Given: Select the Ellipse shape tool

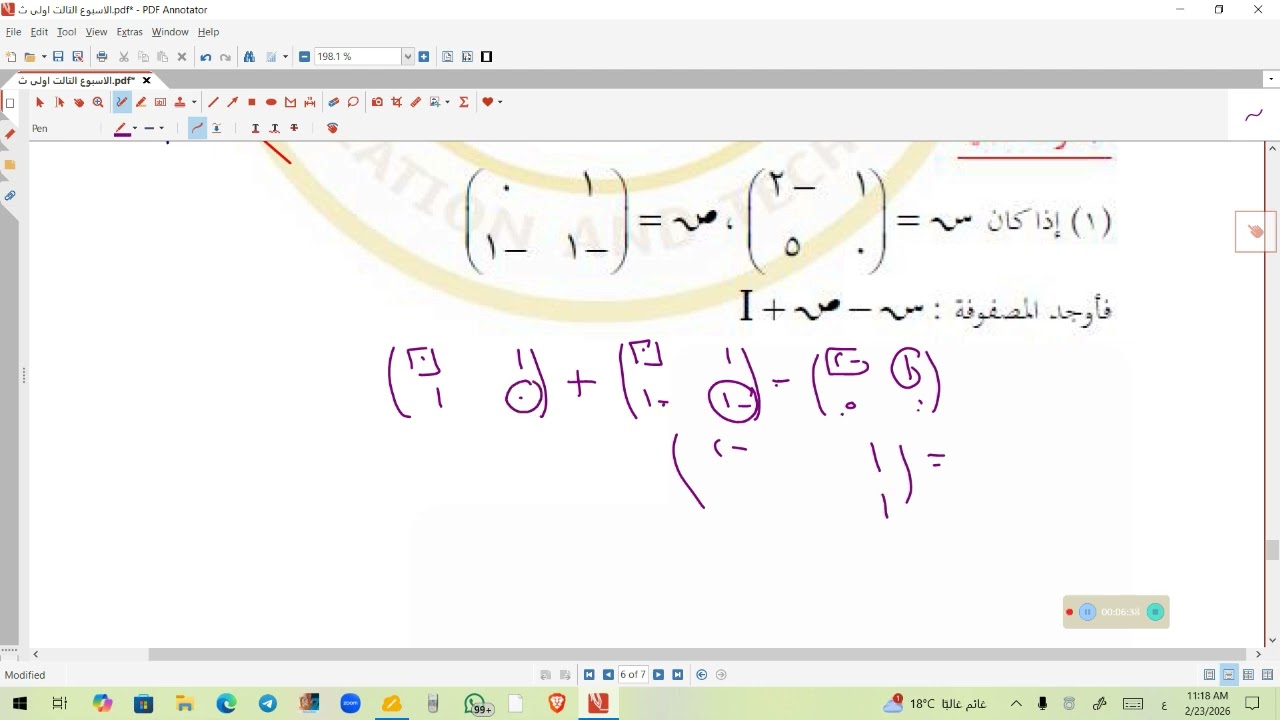Looking at the screenshot, I should 271,102.
